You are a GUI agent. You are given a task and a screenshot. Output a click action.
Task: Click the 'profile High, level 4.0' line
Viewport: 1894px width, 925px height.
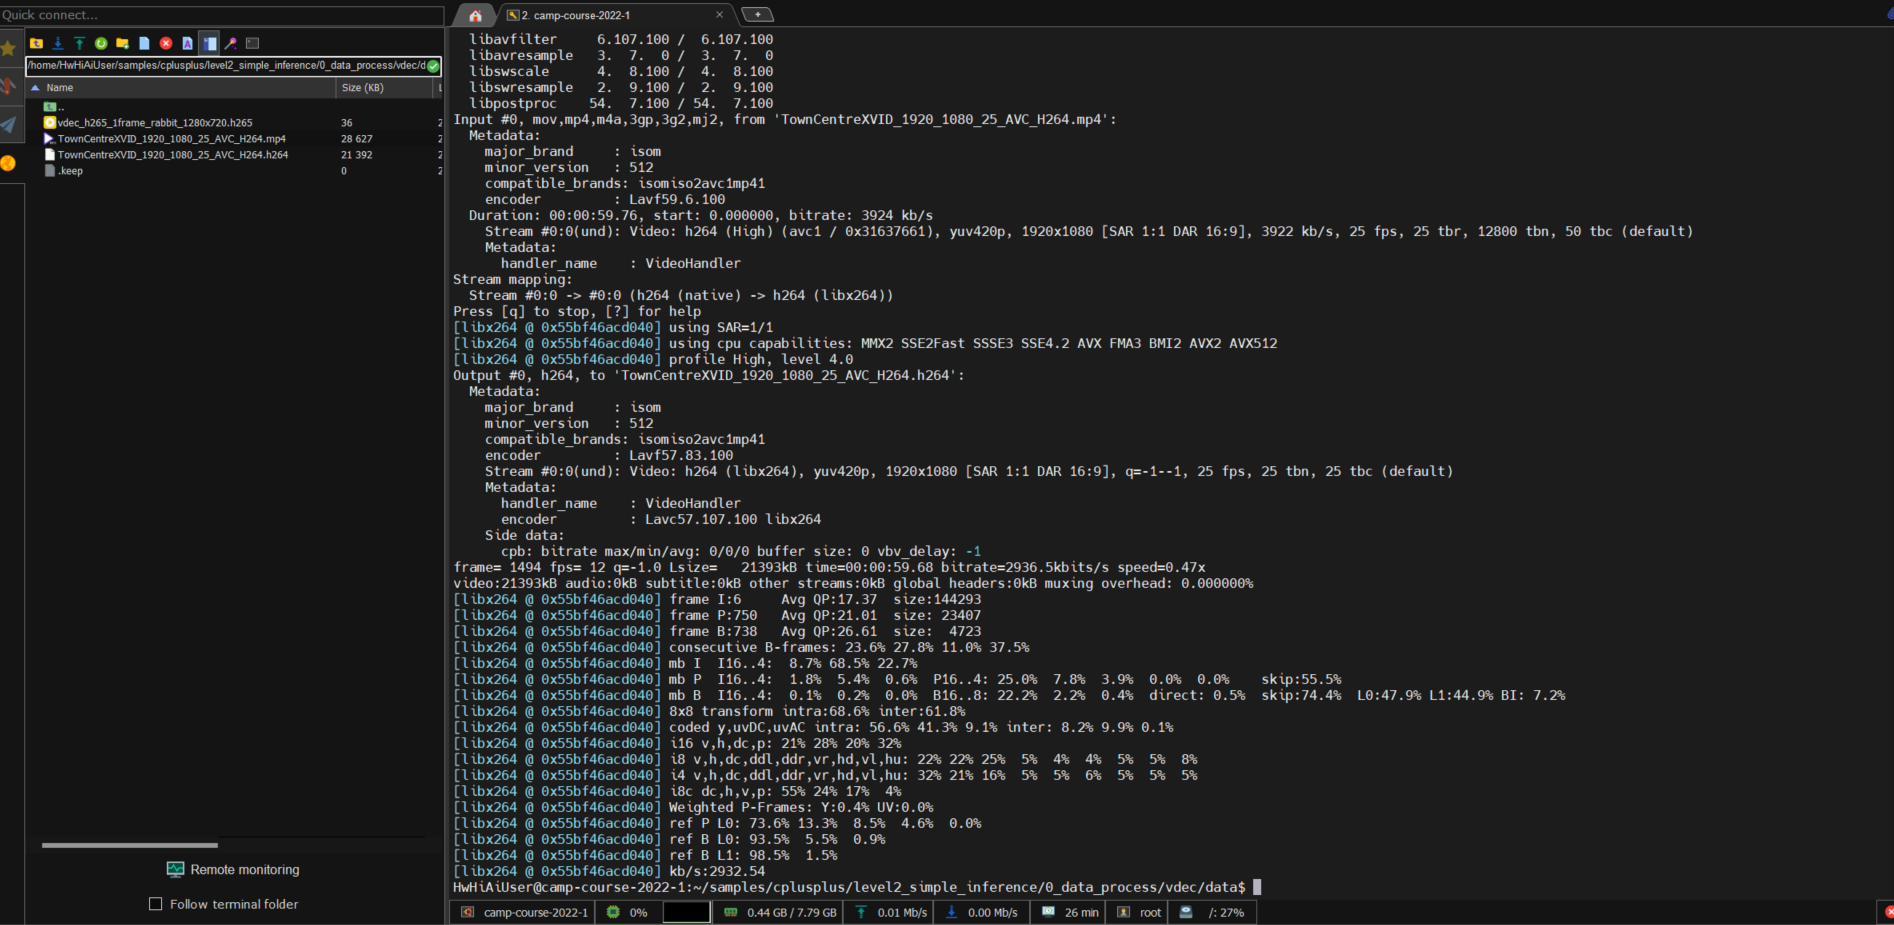[x=653, y=359]
